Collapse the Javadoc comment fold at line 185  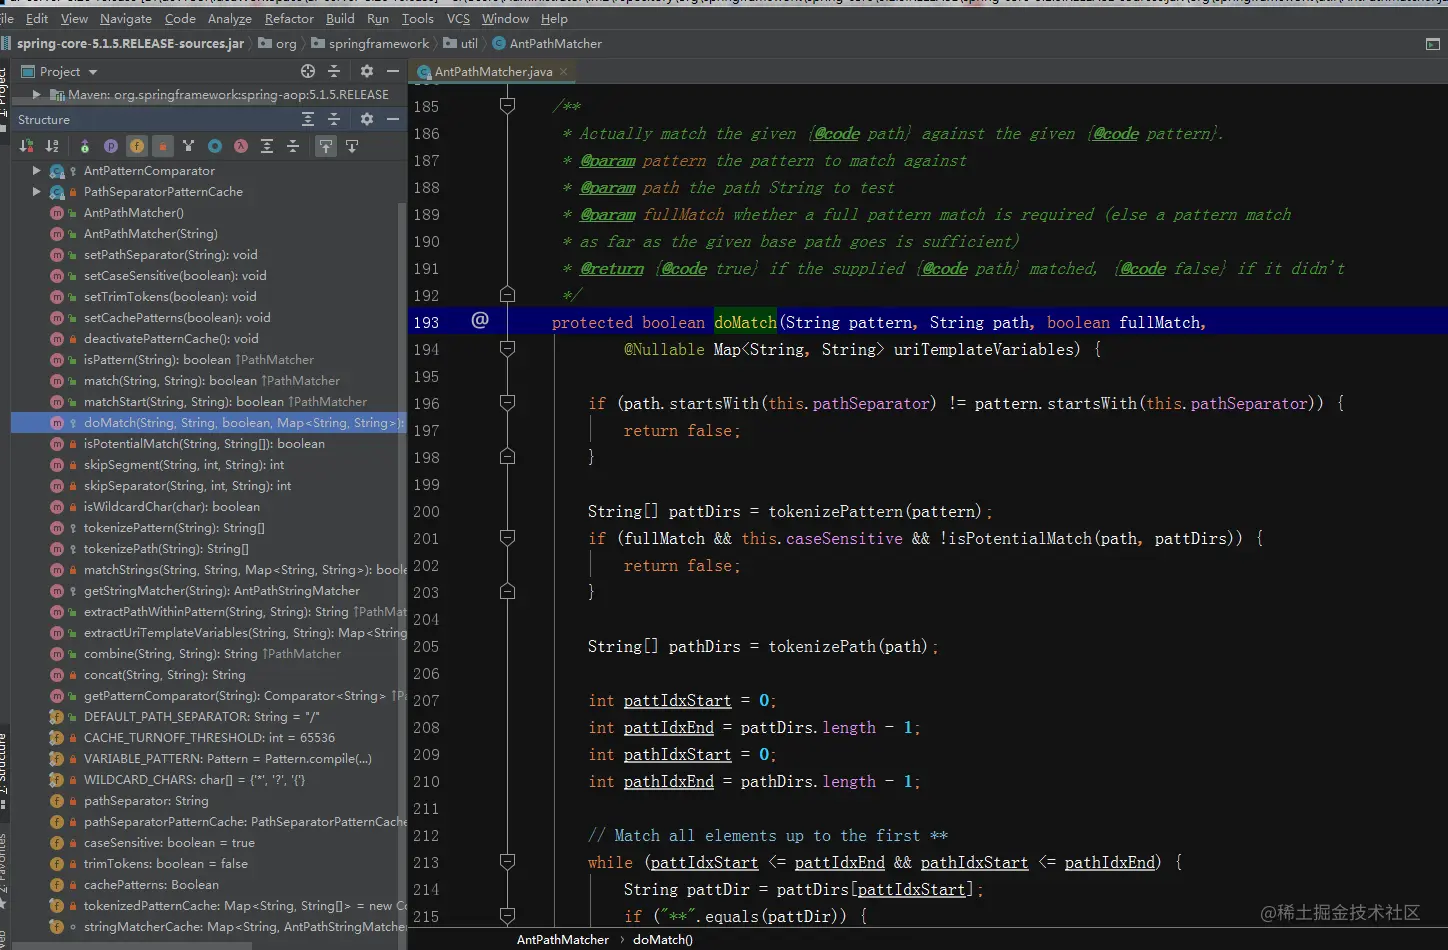coord(507,105)
